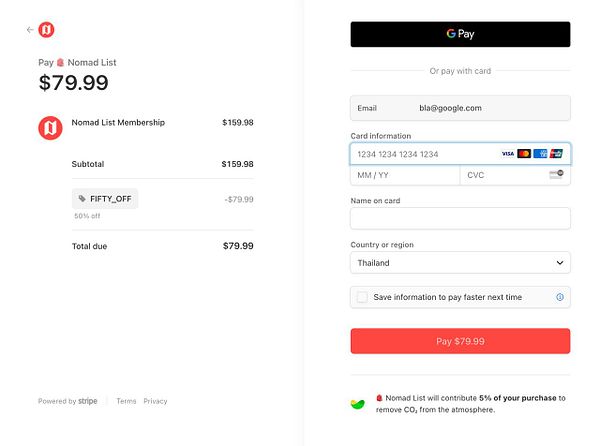Click the green leaf climate icon
The height and width of the screenshot is (446, 600).
[358, 404]
